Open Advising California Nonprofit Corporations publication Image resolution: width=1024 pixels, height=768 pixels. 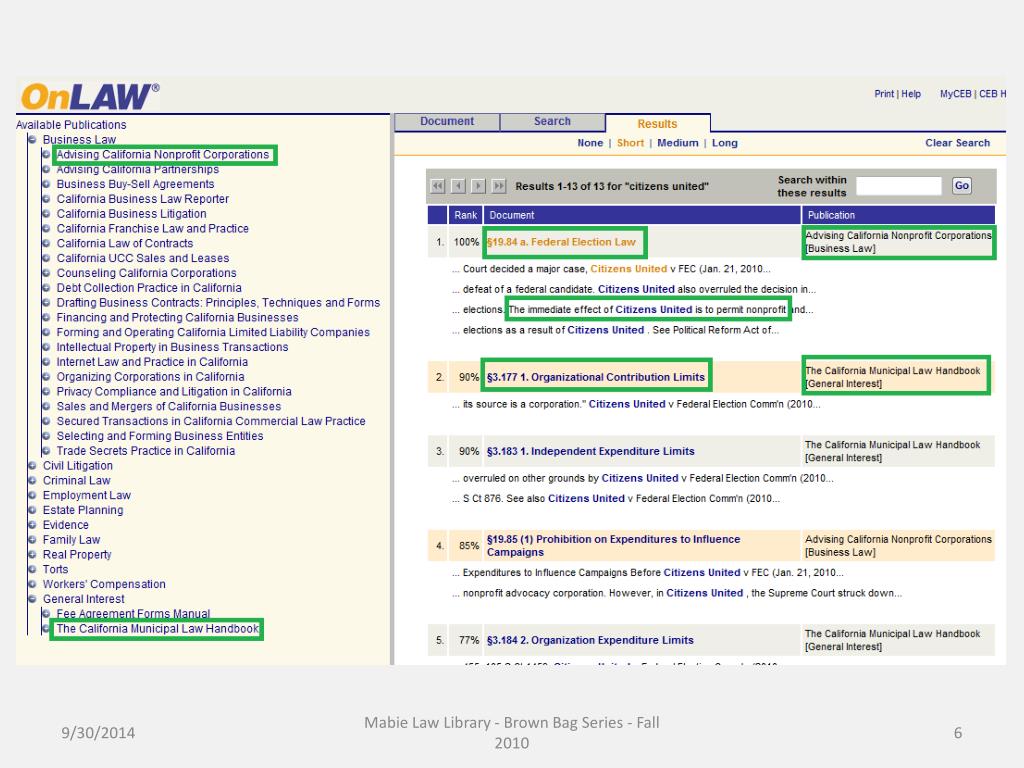(x=163, y=155)
